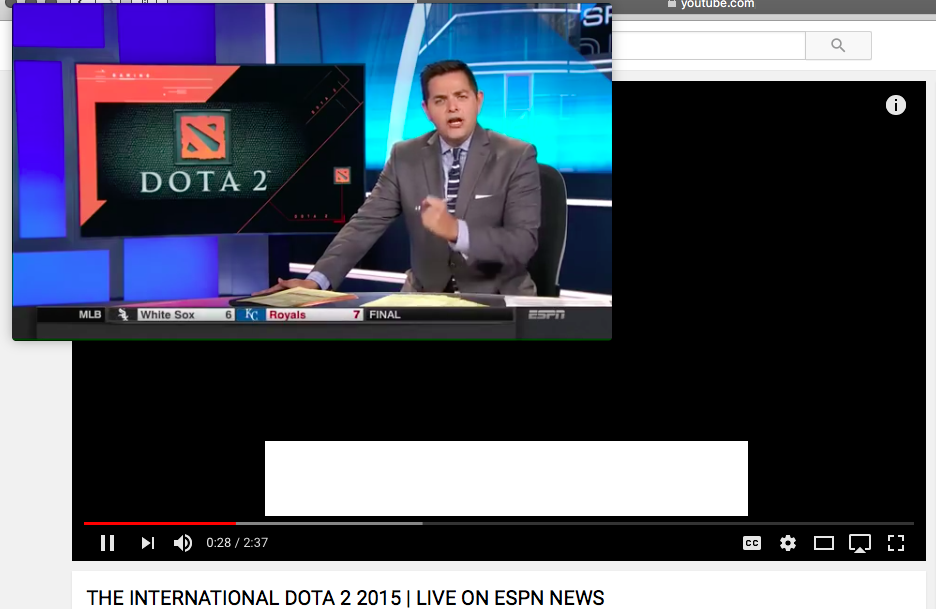Seek on the video progress bar
This screenshot has height=609, width=936.
[498, 523]
